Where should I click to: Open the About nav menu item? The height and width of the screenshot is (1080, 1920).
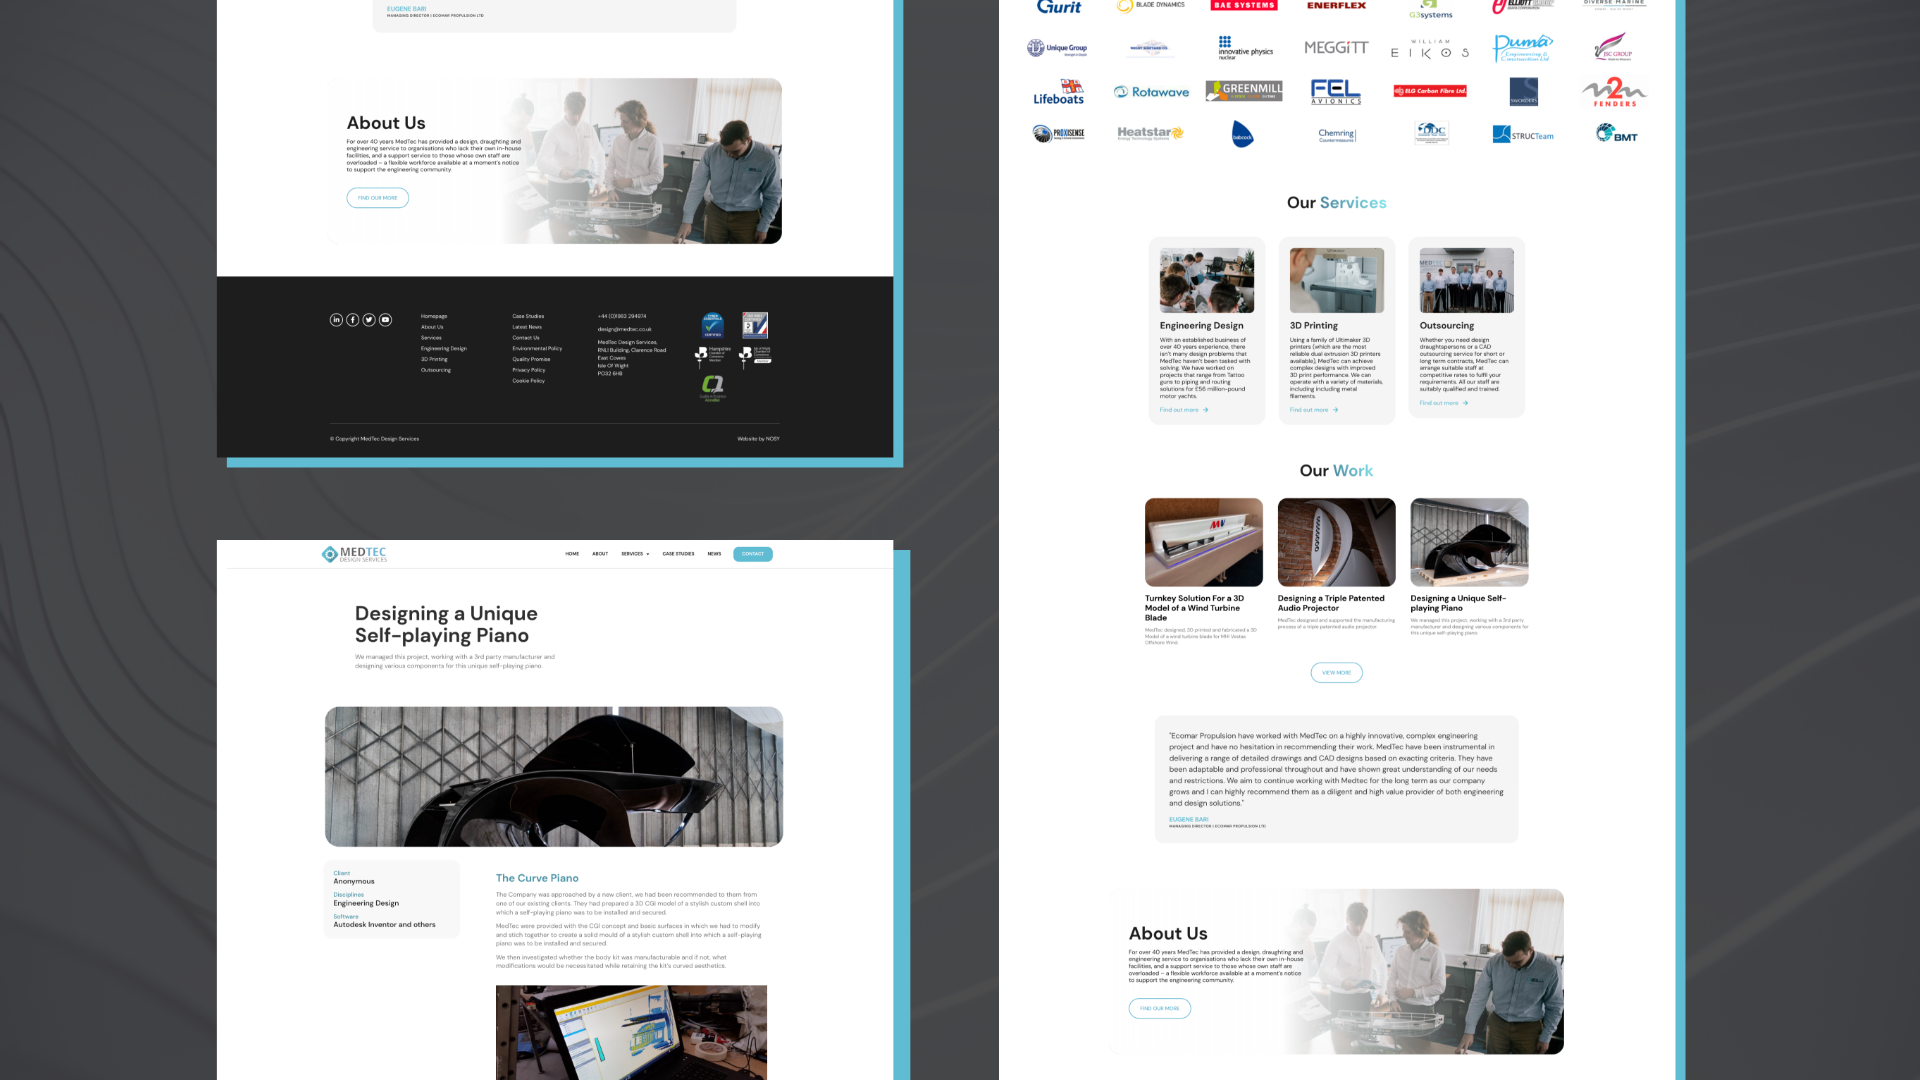pyautogui.click(x=600, y=554)
